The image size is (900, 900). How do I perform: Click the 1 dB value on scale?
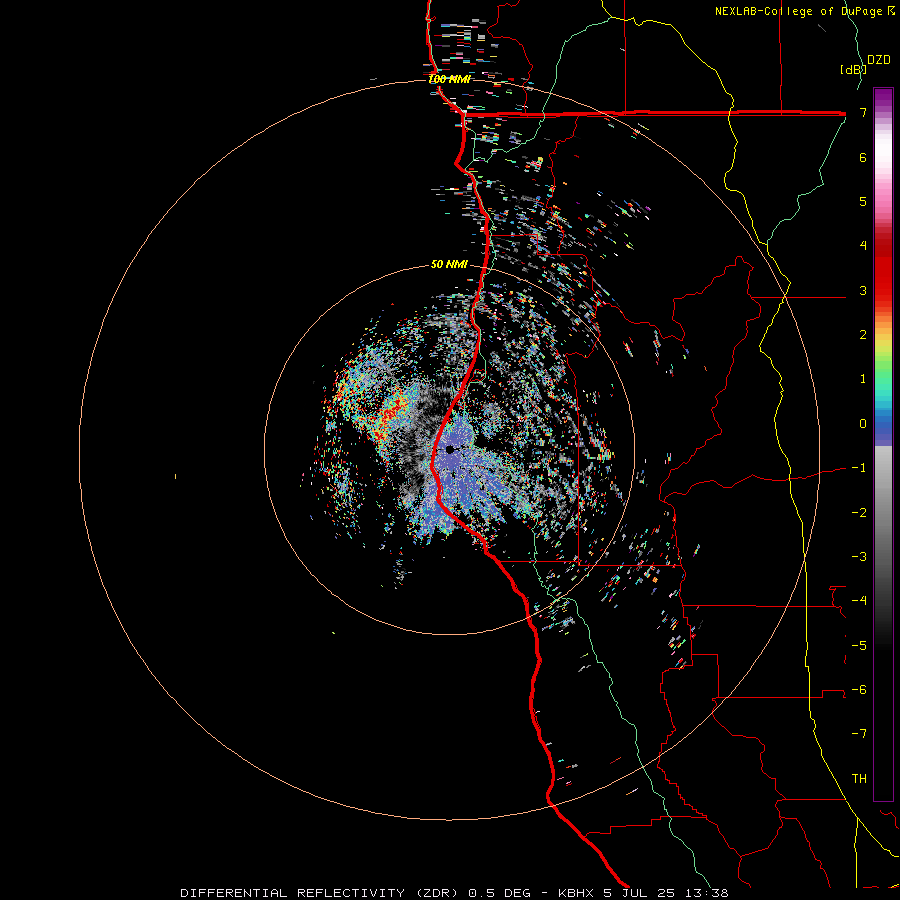pos(863,379)
